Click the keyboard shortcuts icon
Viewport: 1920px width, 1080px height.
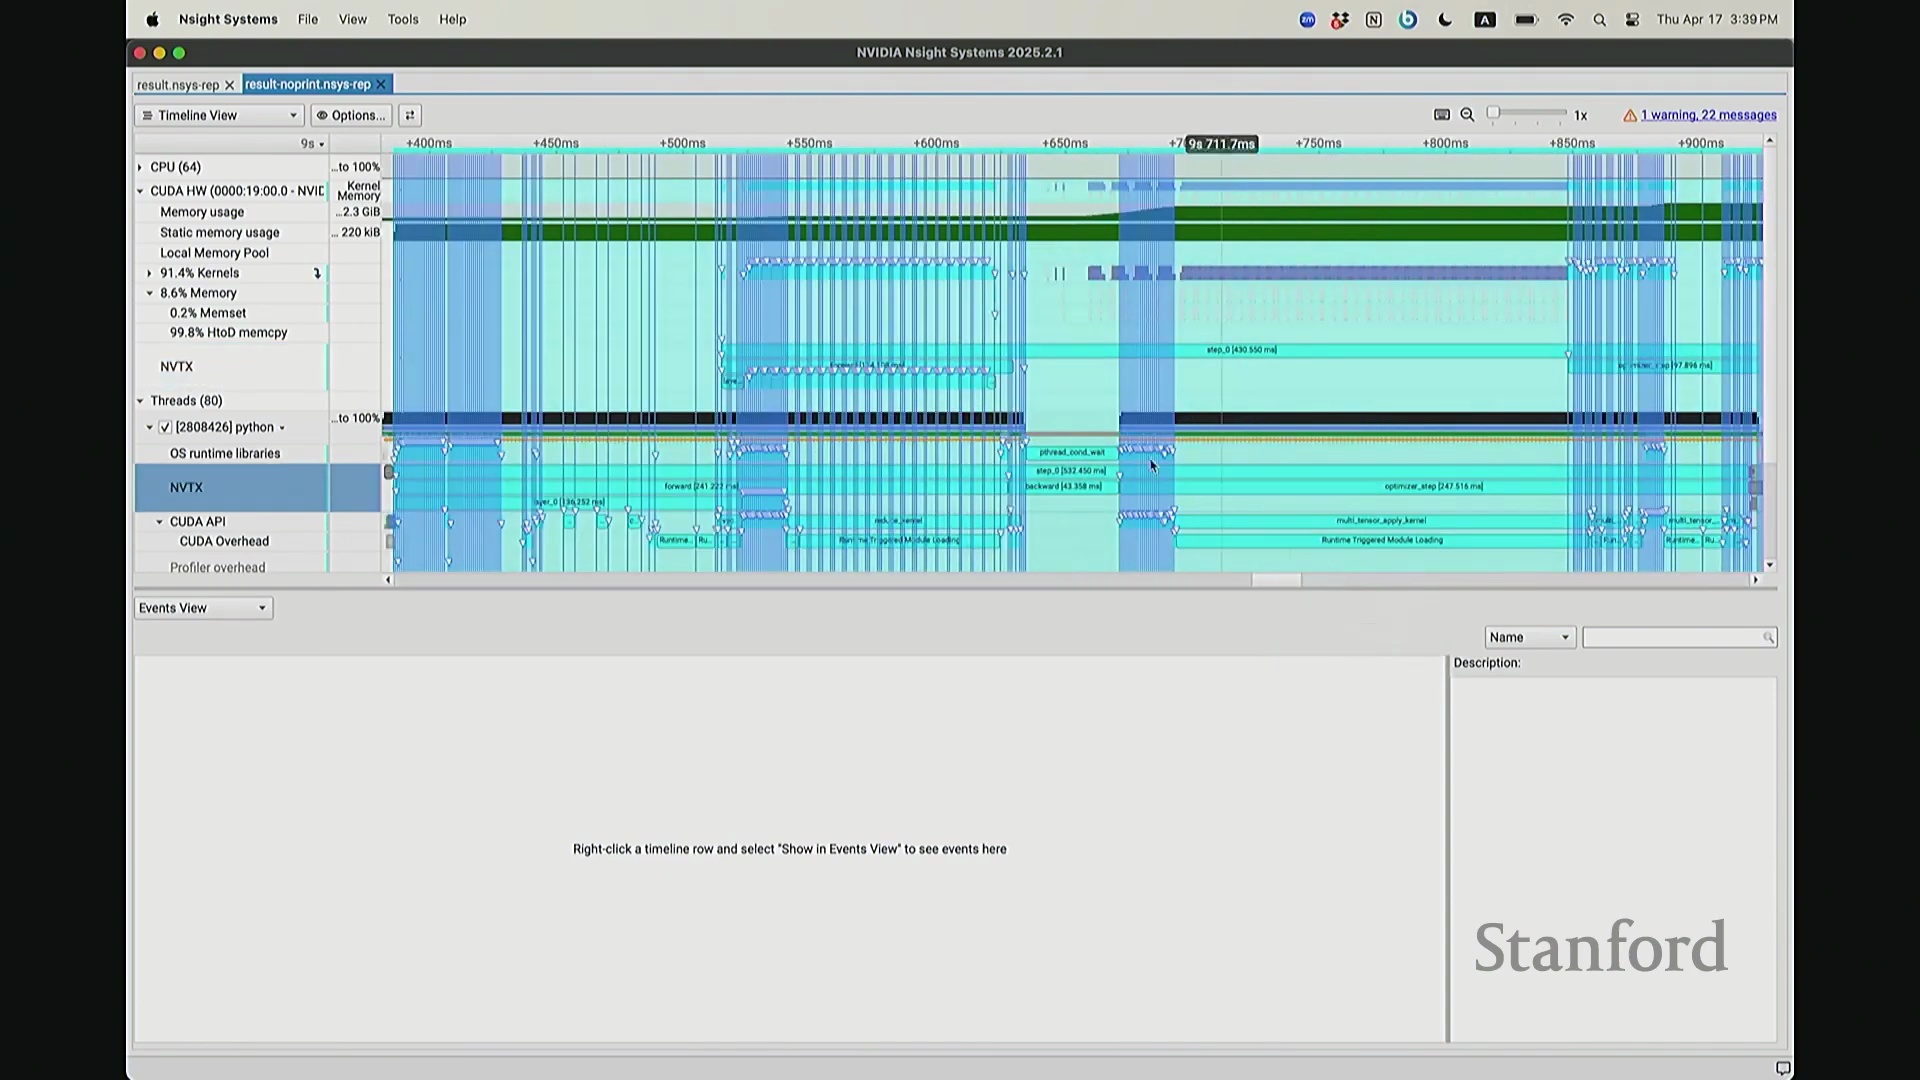[x=1442, y=115]
